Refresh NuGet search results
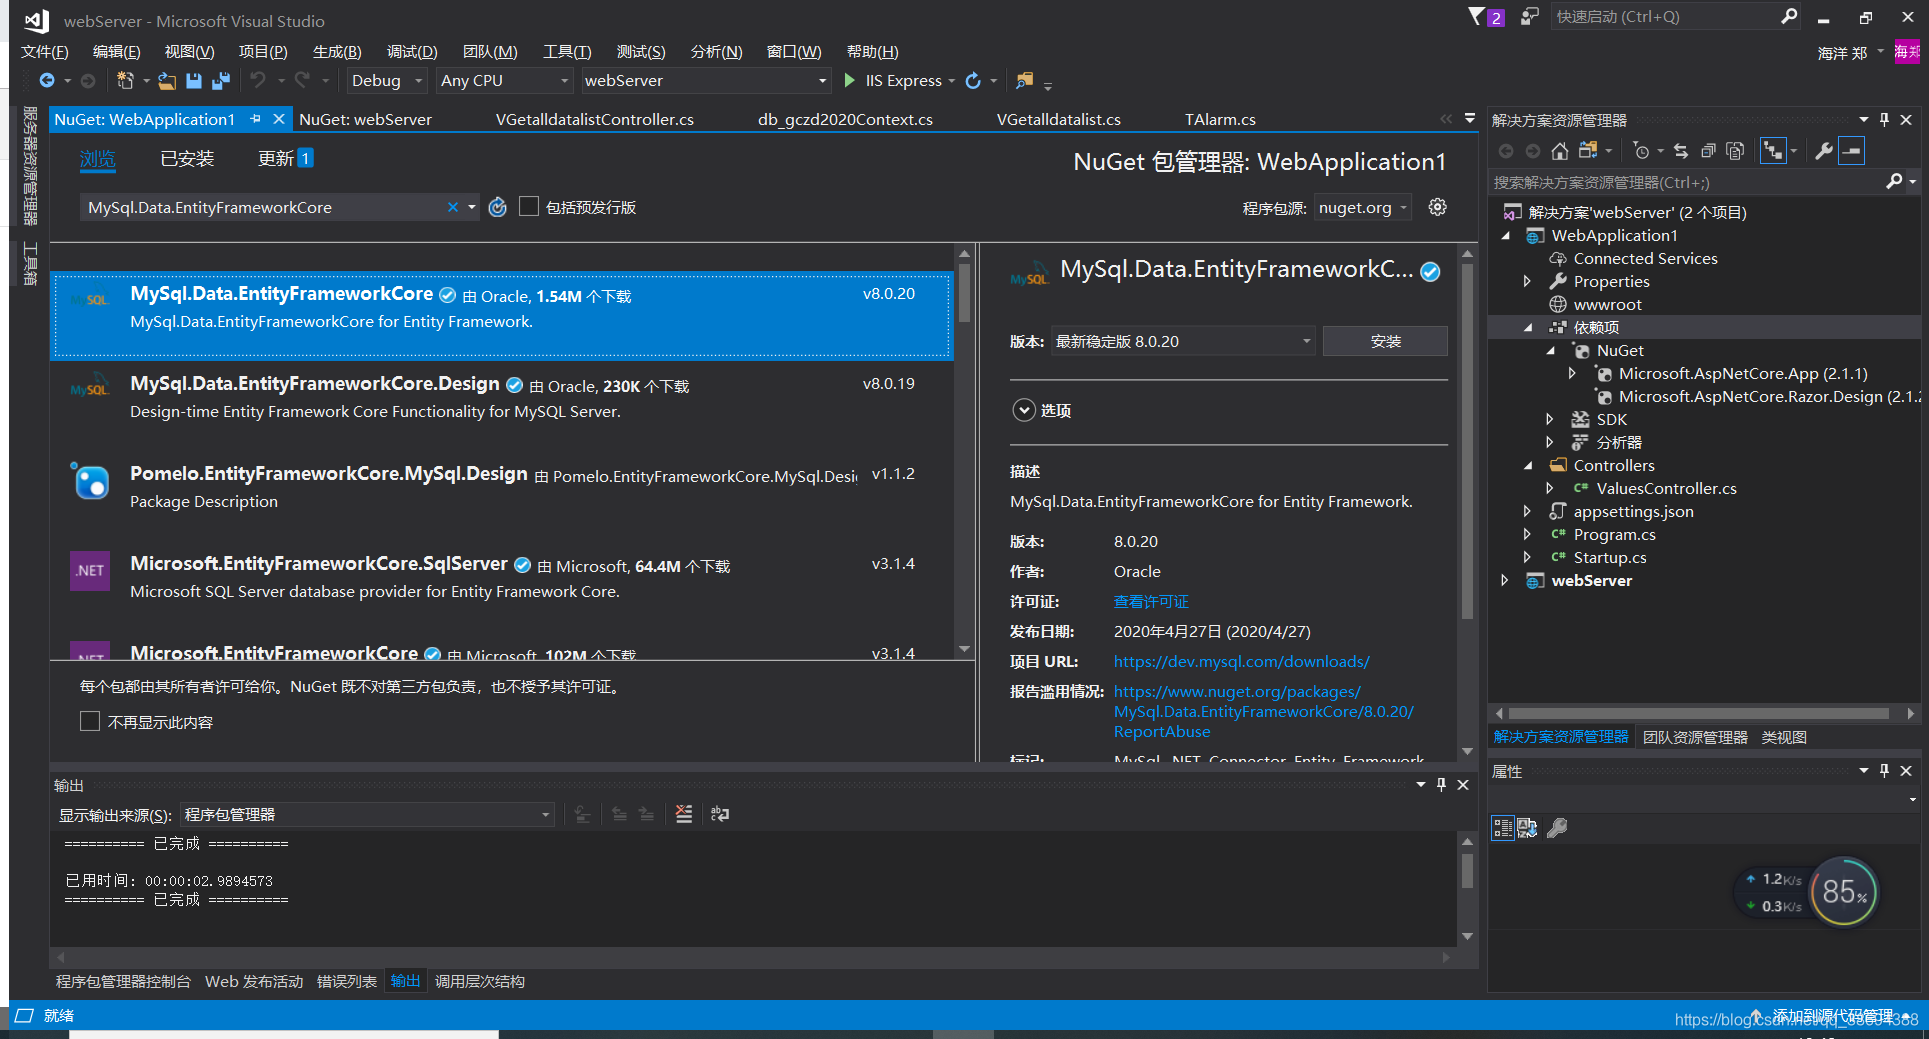The image size is (1929, 1039). click(498, 207)
